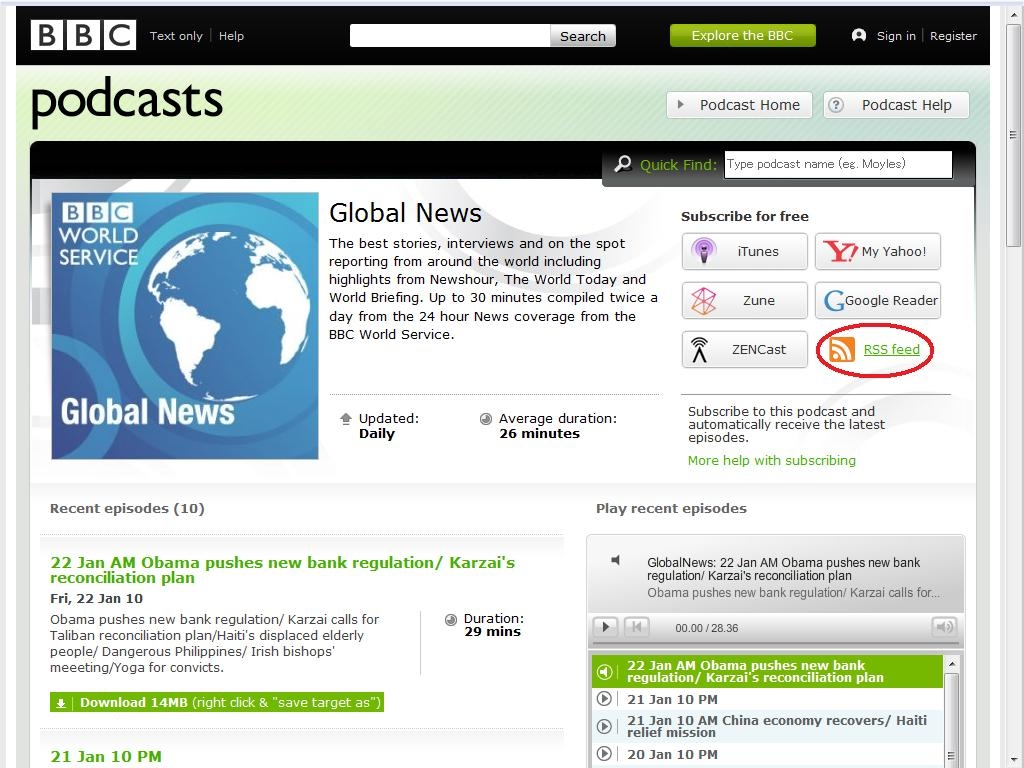Click the episode Duration clock icon
Viewport: 1024px width, 768px height.
coord(451,619)
